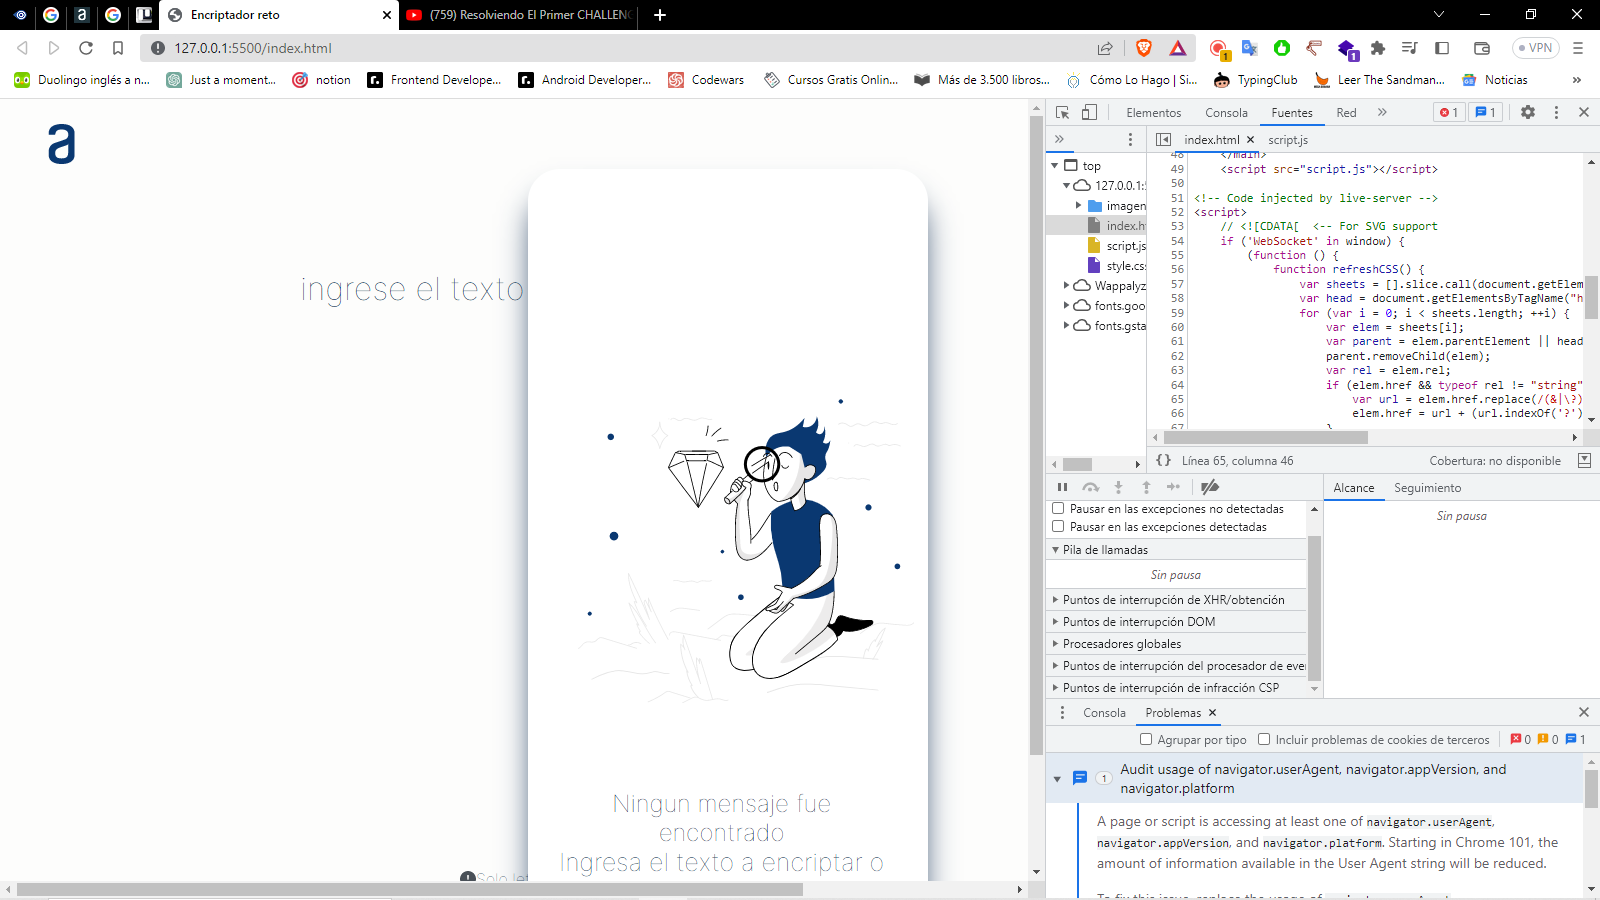
Task: Enable Pausar en las excepciones detectadas
Action: 1058,527
